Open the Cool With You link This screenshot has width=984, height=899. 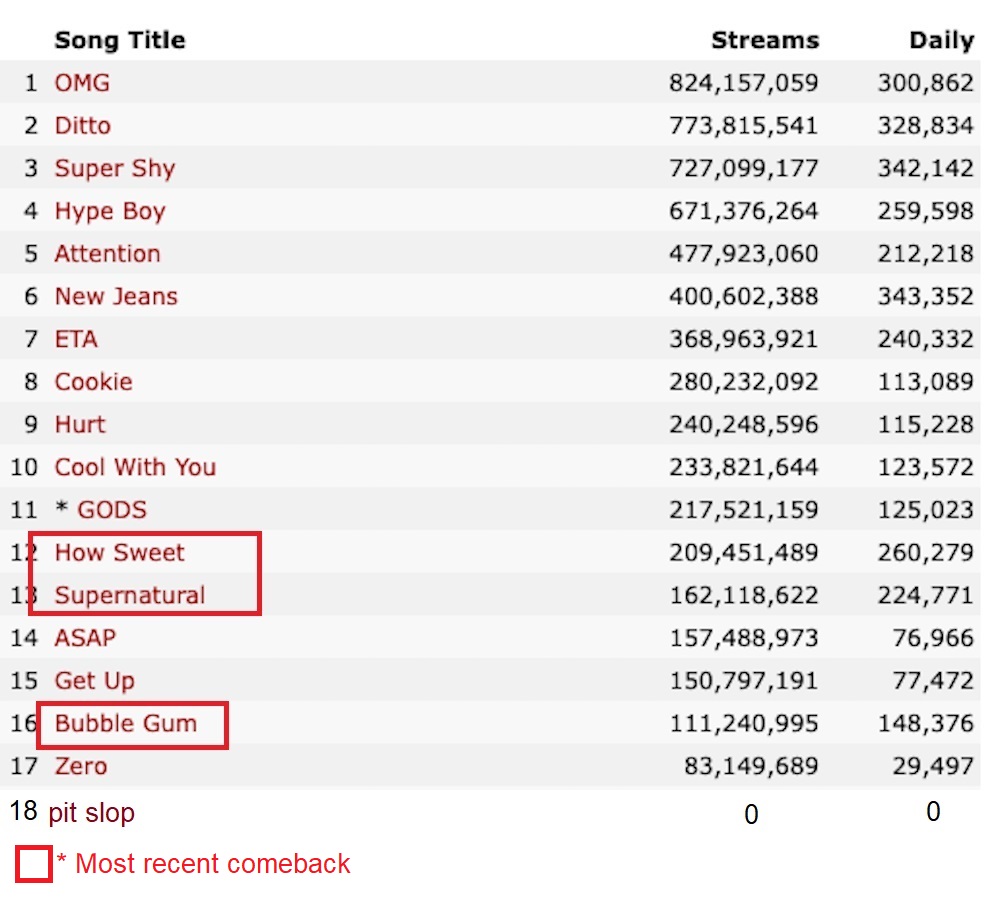point(135,467)
